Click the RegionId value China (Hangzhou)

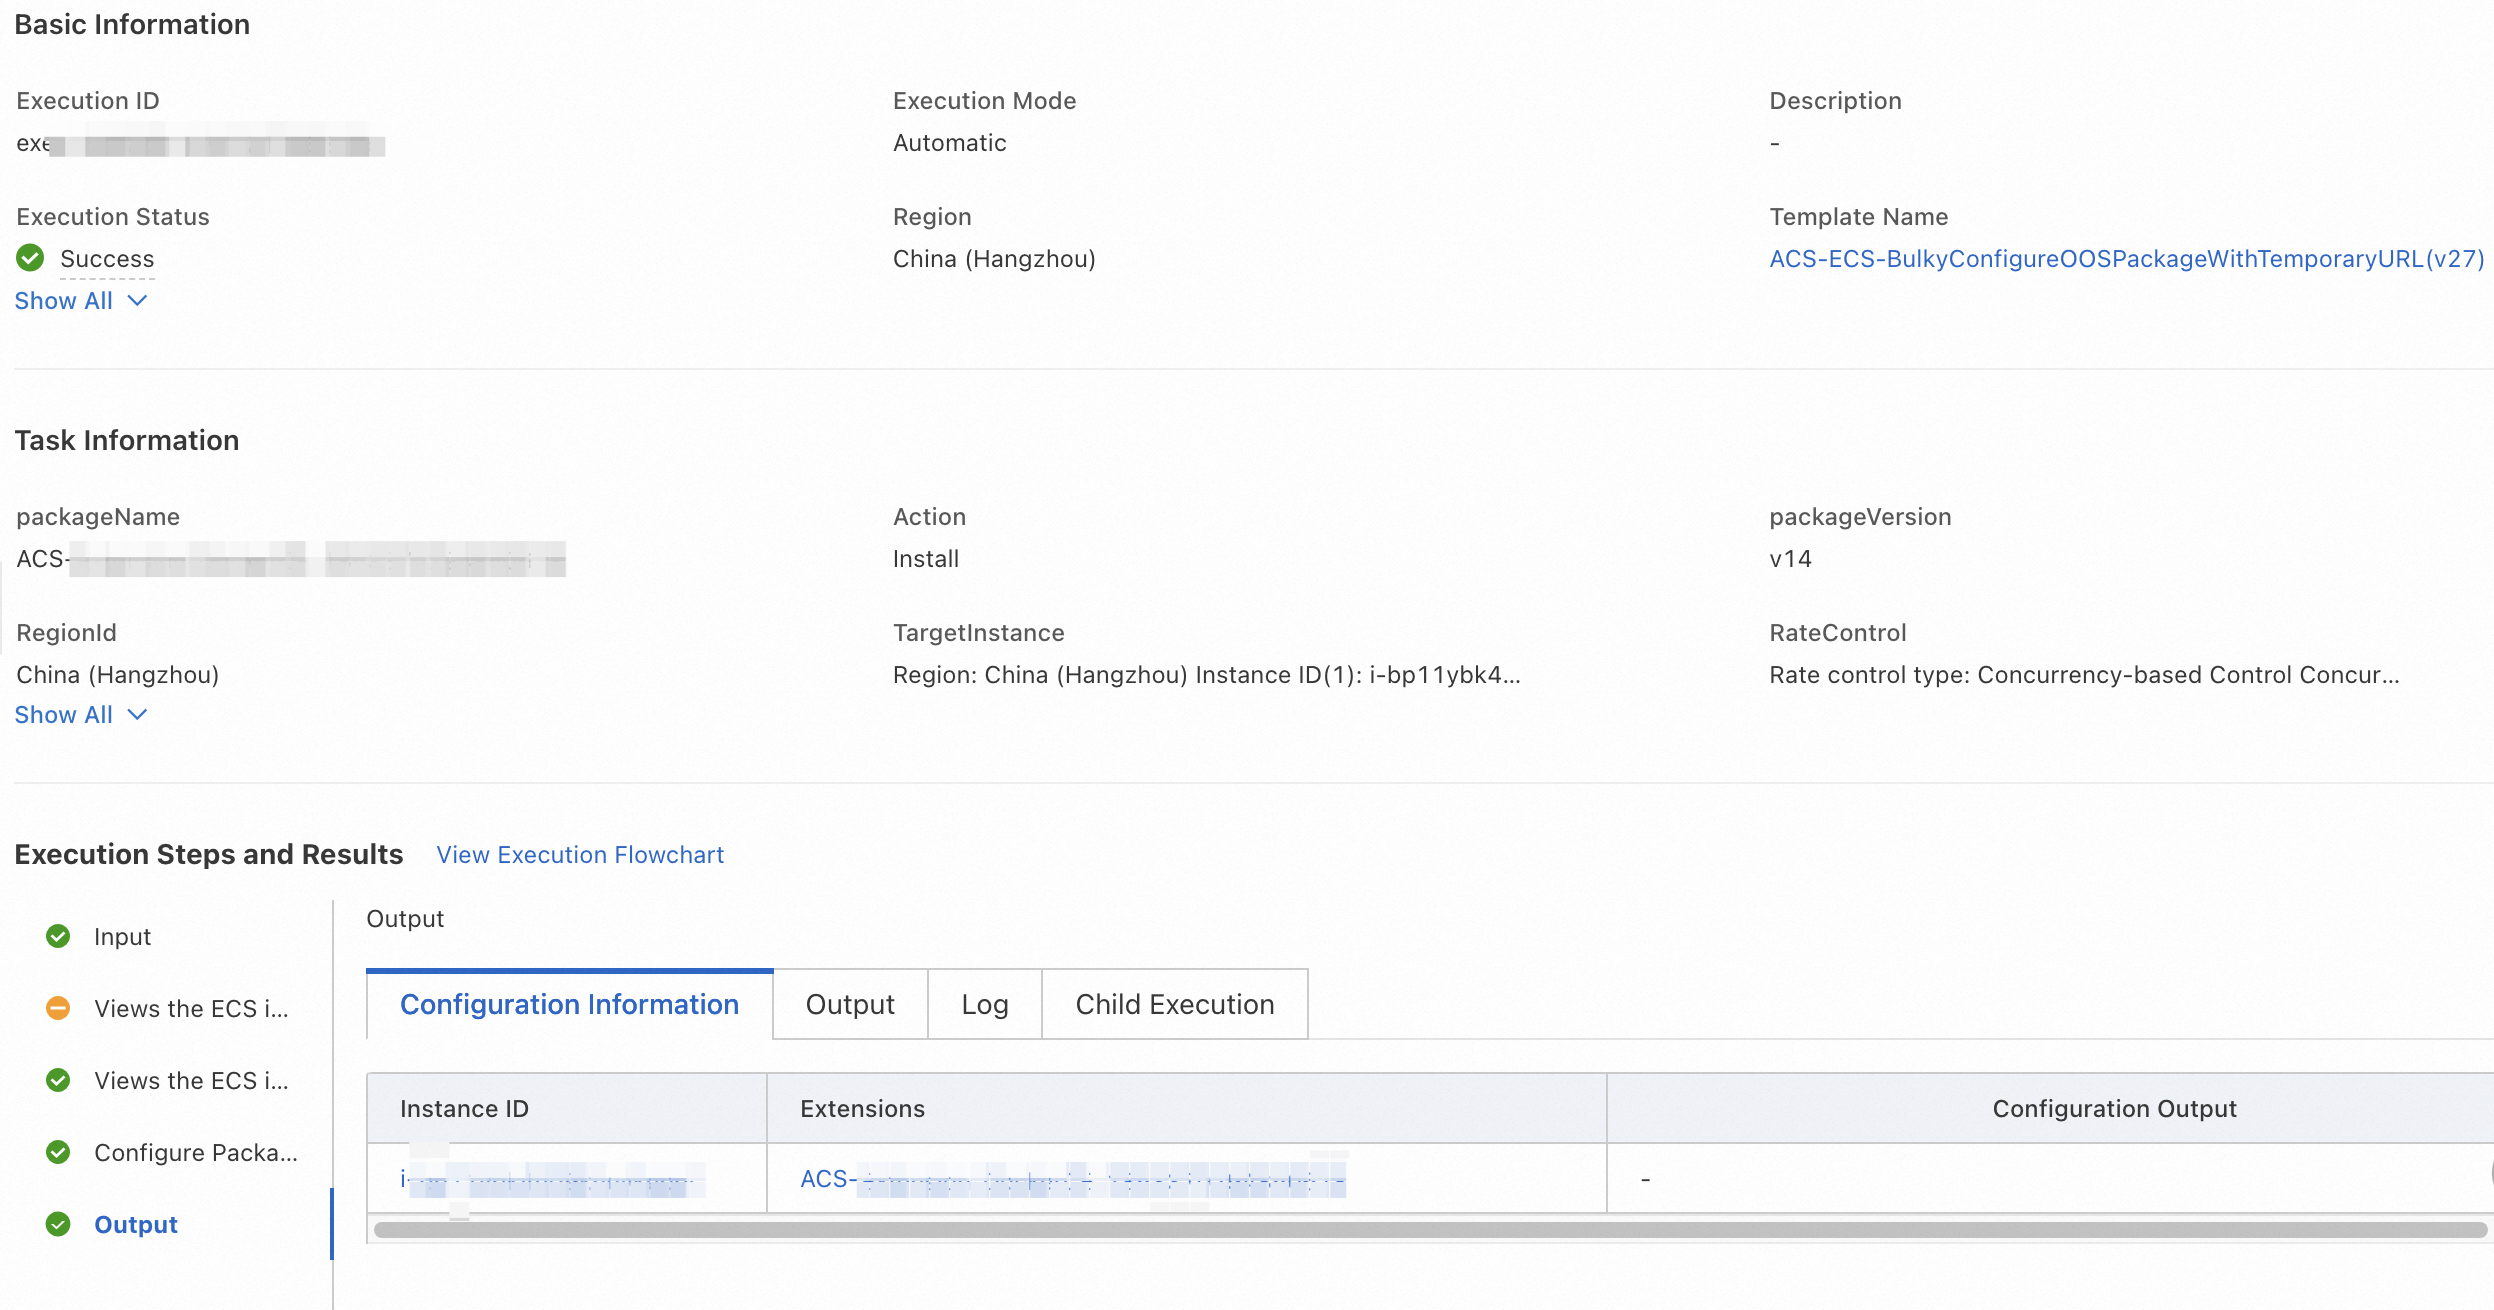[117, 675]
